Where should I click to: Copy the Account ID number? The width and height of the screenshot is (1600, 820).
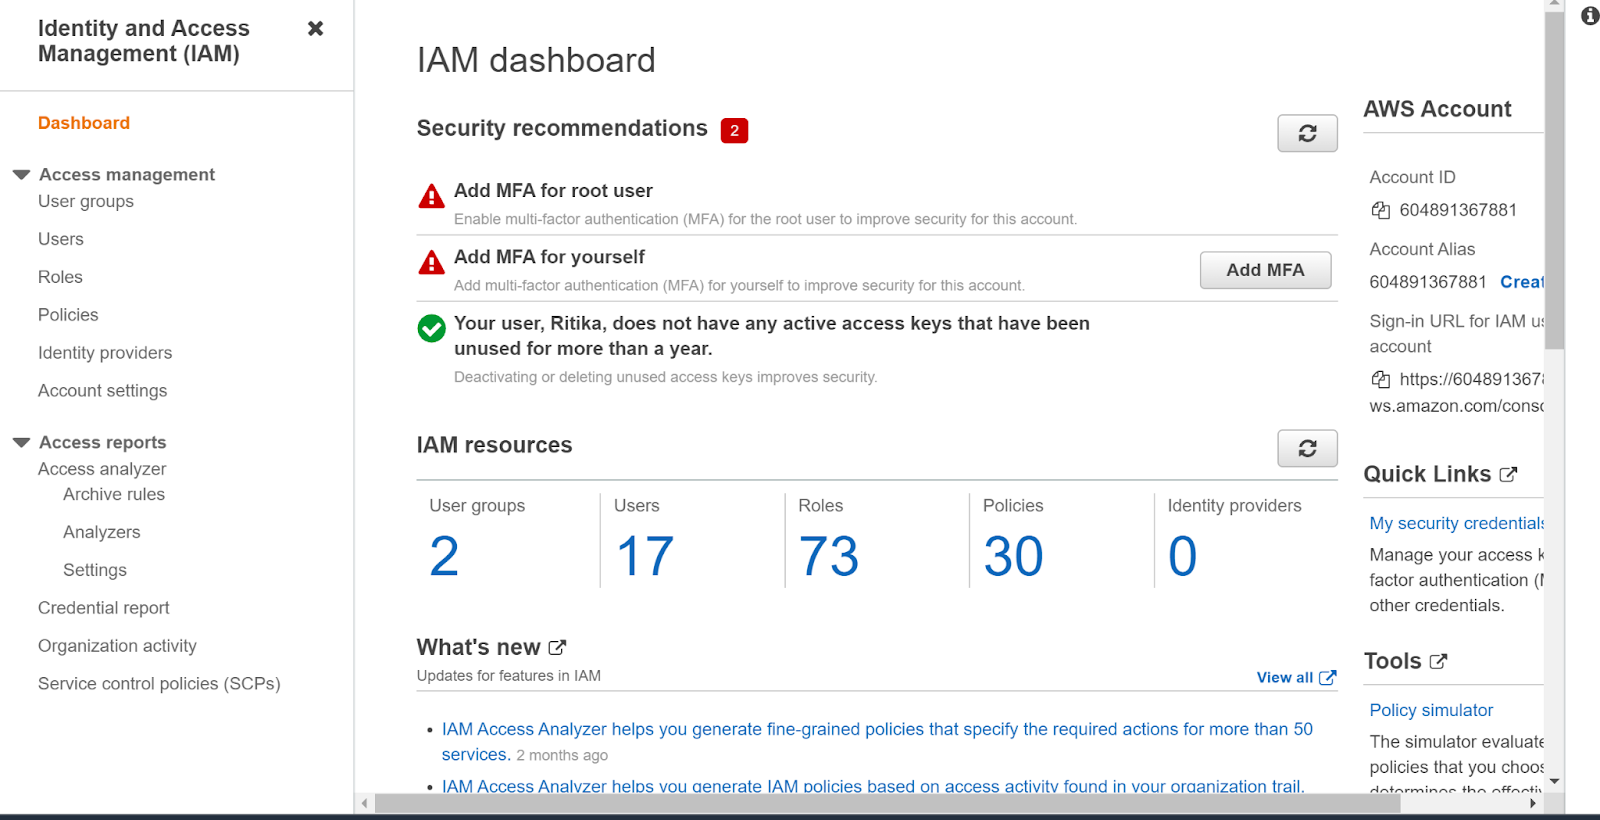click(1381, 210)
